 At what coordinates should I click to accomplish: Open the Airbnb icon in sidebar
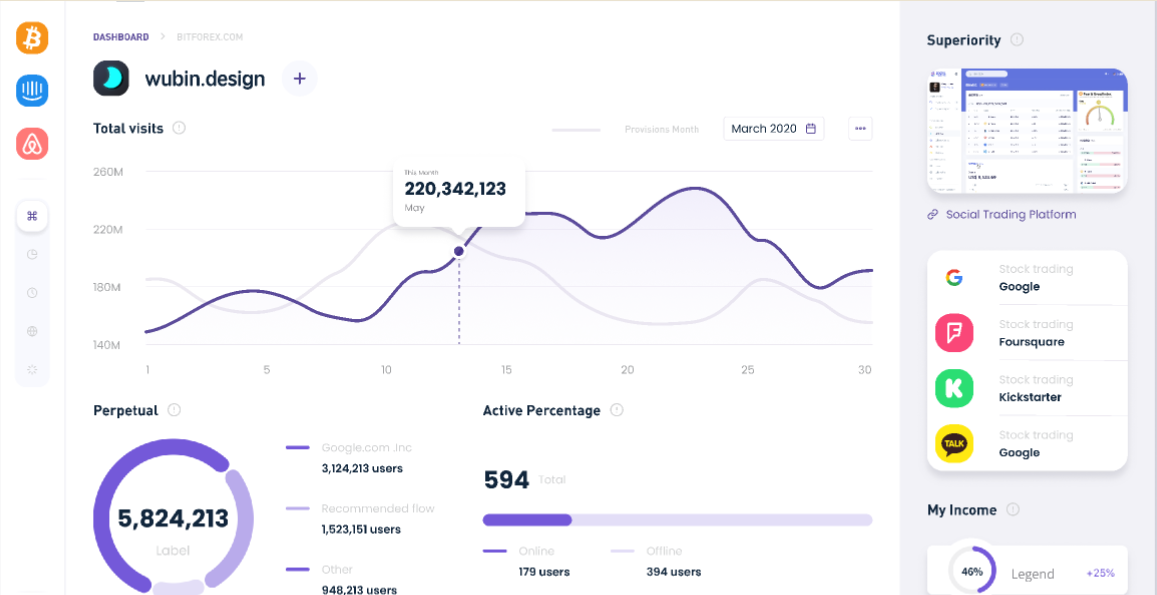click(x=32, y=144)
